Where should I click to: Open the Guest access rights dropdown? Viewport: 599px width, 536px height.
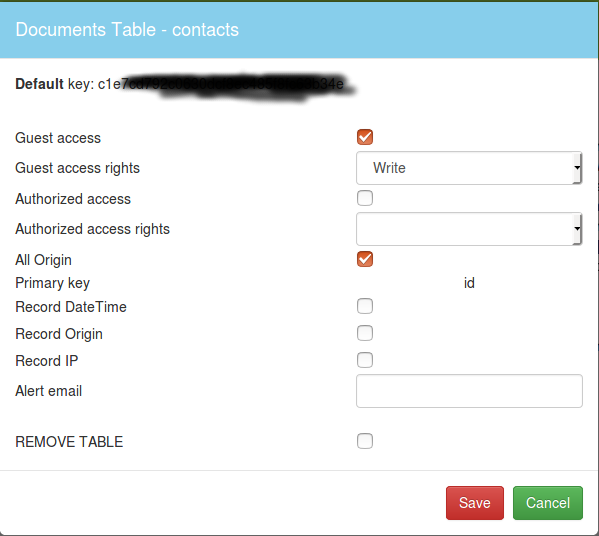click(x=469, y=168)
